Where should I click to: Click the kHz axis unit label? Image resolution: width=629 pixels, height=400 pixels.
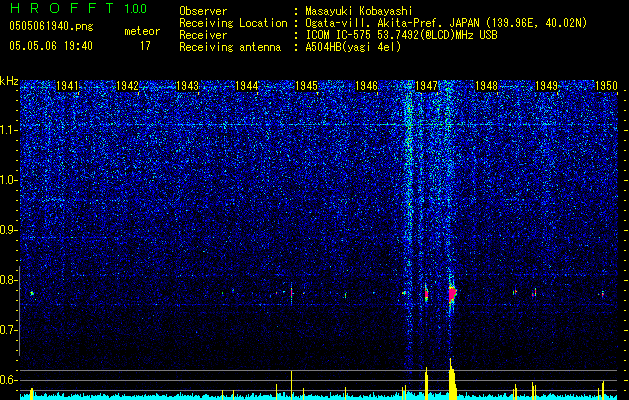click(x=9, y=81)
